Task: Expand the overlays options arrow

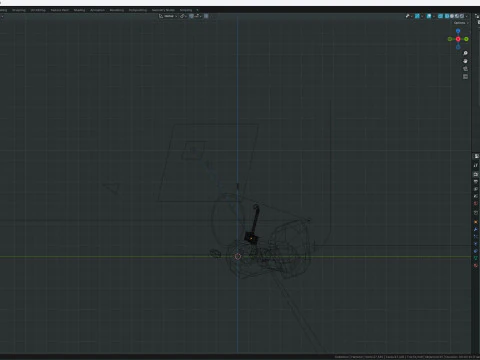Action: [434, 16]
